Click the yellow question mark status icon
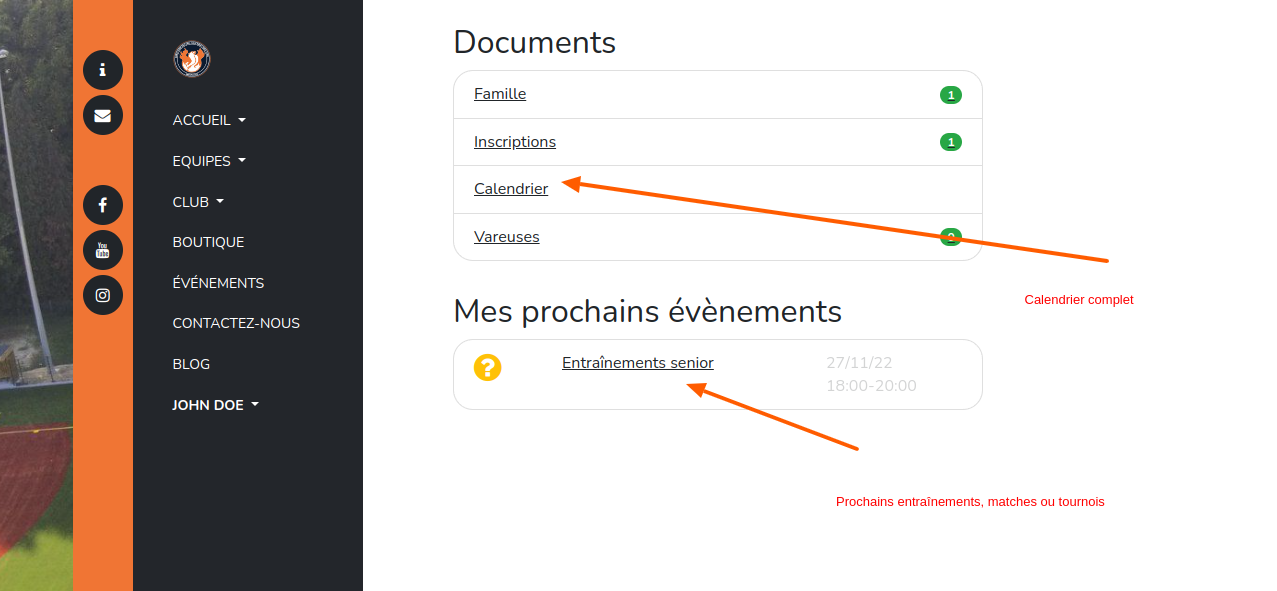This screenshot has width=1277, height=591. tap(487, 367)
